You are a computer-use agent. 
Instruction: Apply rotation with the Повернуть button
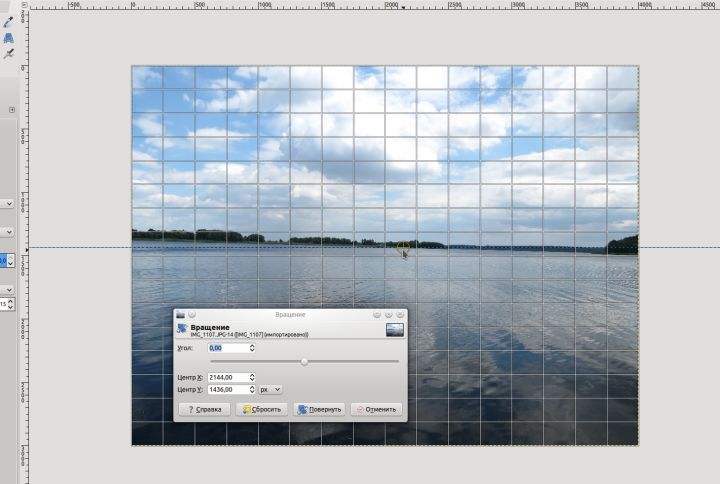pos(321,409)
